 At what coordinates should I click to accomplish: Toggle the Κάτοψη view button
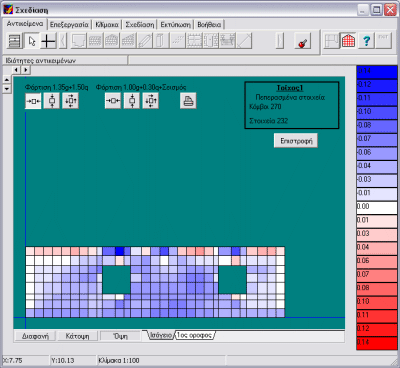click(x=77, y=336)
